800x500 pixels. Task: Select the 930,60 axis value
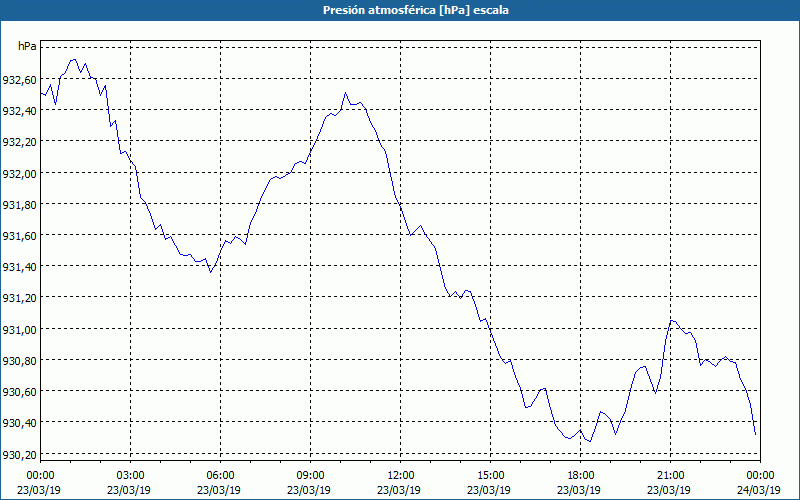coord(19,392)
